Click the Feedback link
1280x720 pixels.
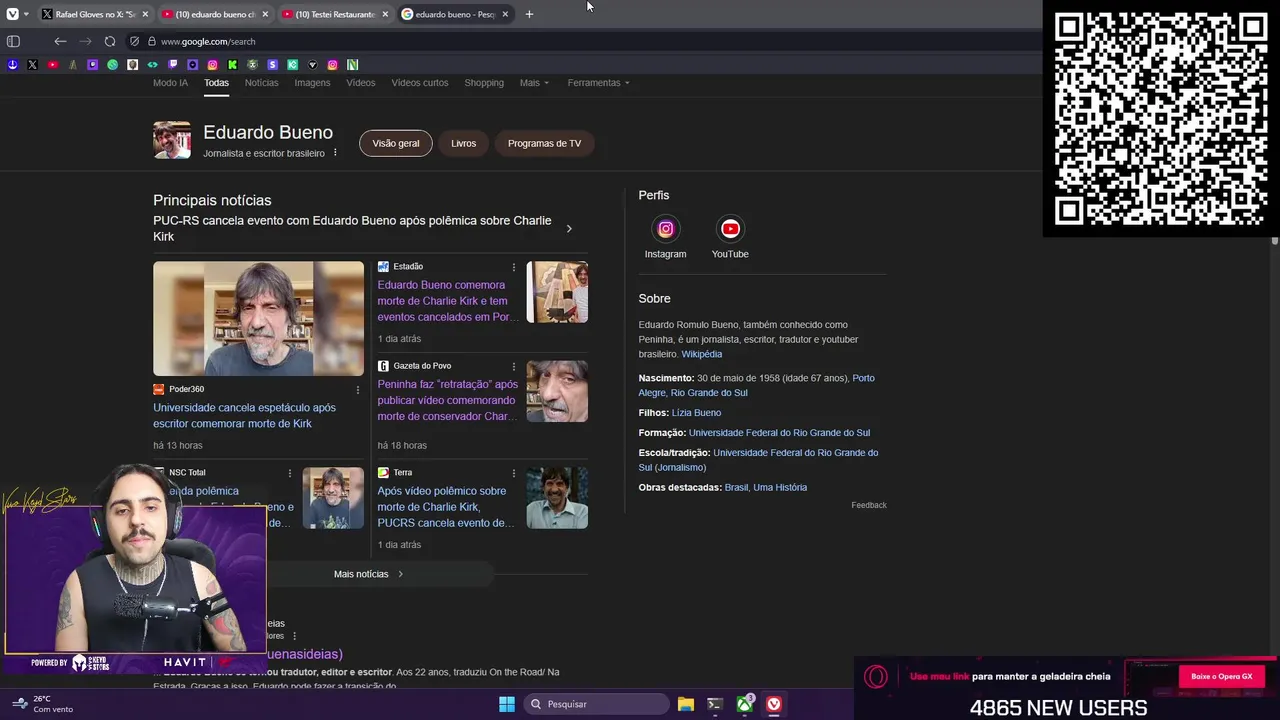pos(869,505)
